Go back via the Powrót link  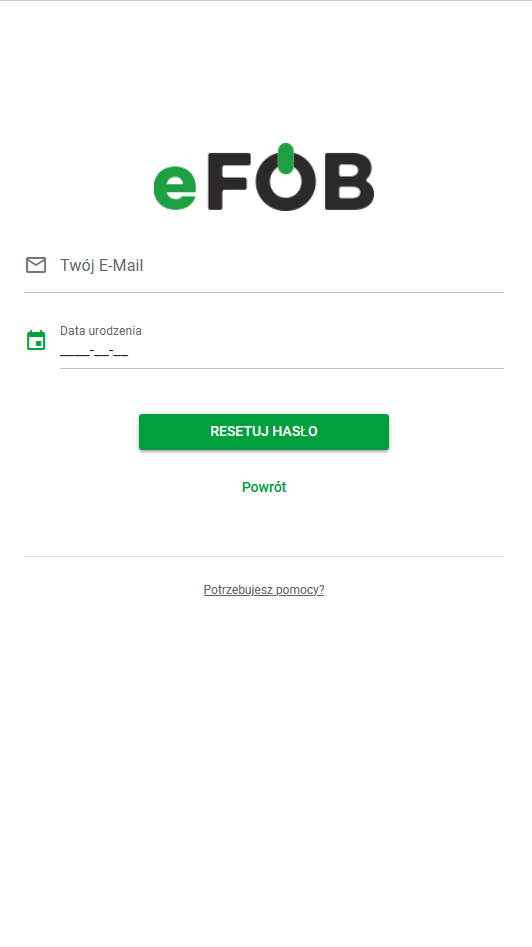click(264, 487)
